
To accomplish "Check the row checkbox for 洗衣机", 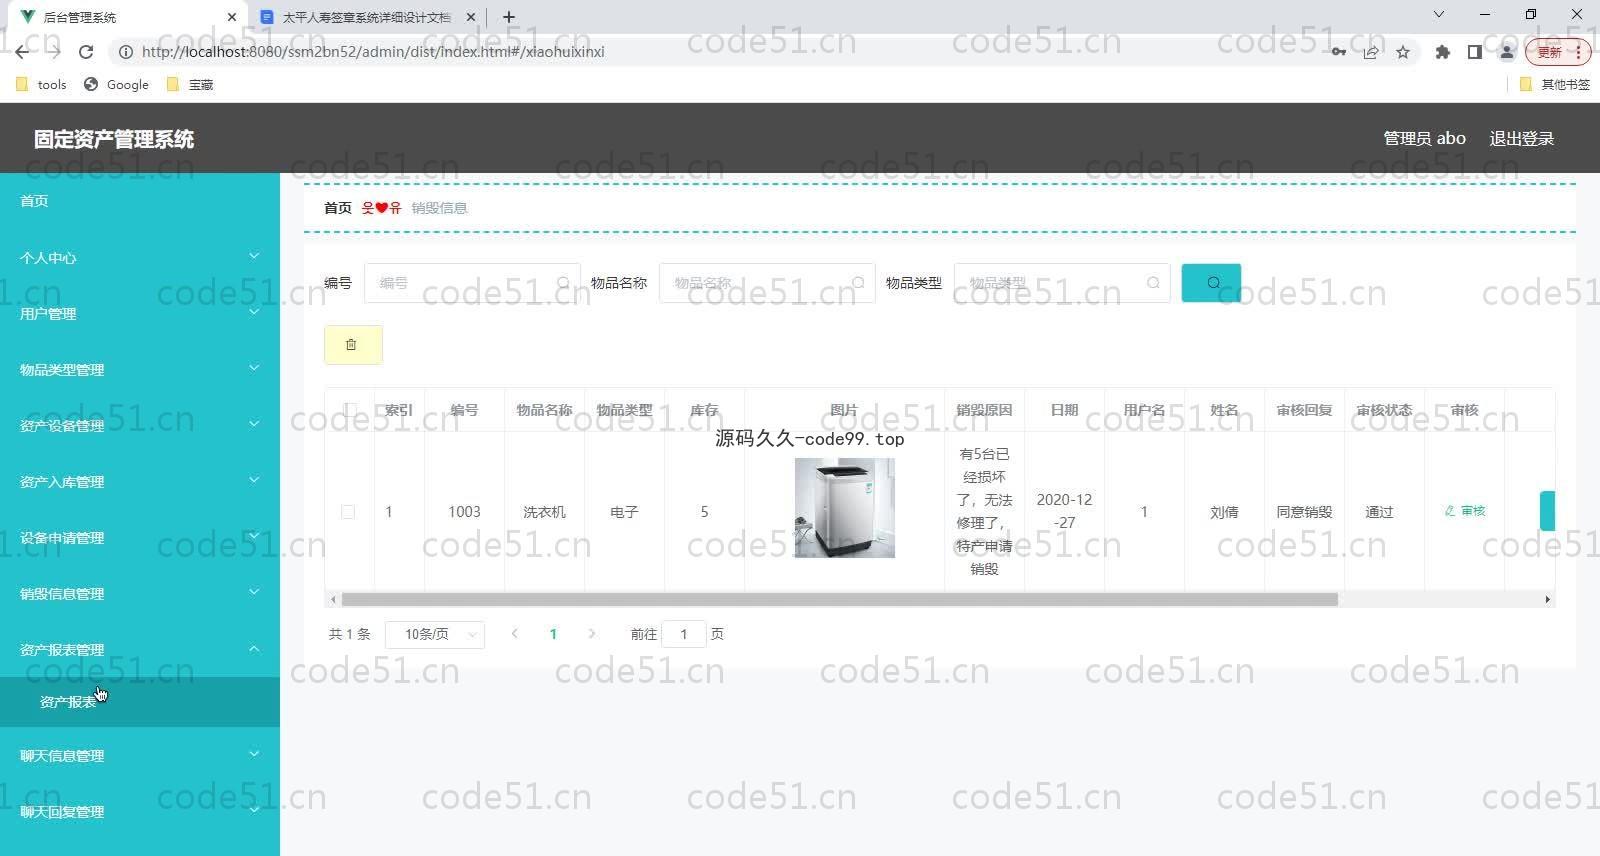I will (x=348, y=512).
